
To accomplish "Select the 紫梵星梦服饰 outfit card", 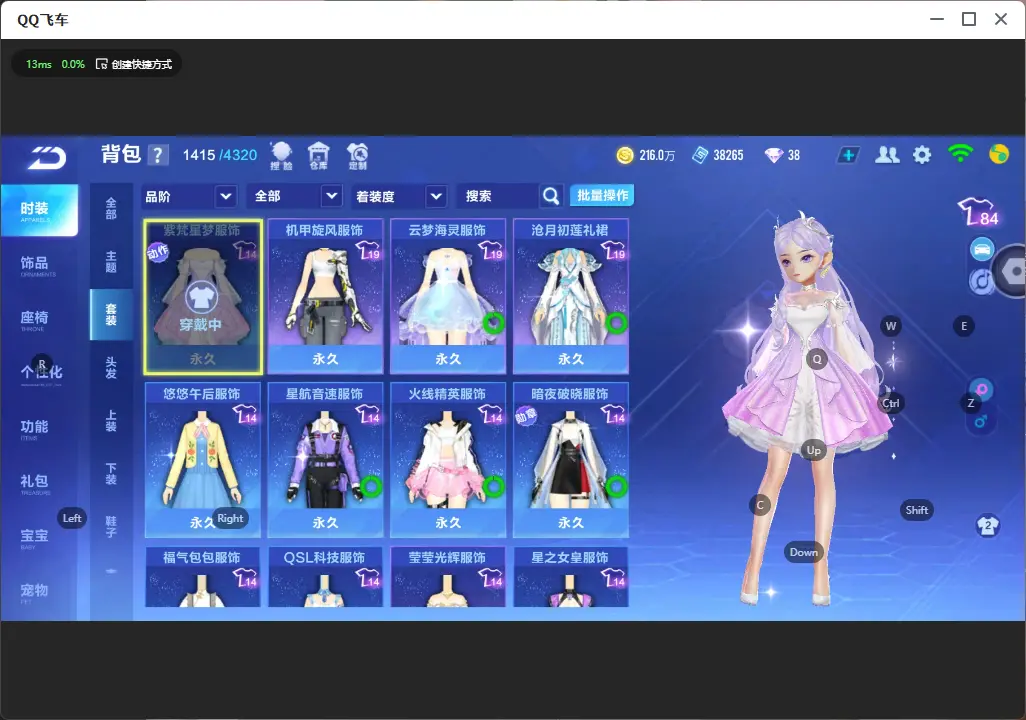I will coord(203,297).
